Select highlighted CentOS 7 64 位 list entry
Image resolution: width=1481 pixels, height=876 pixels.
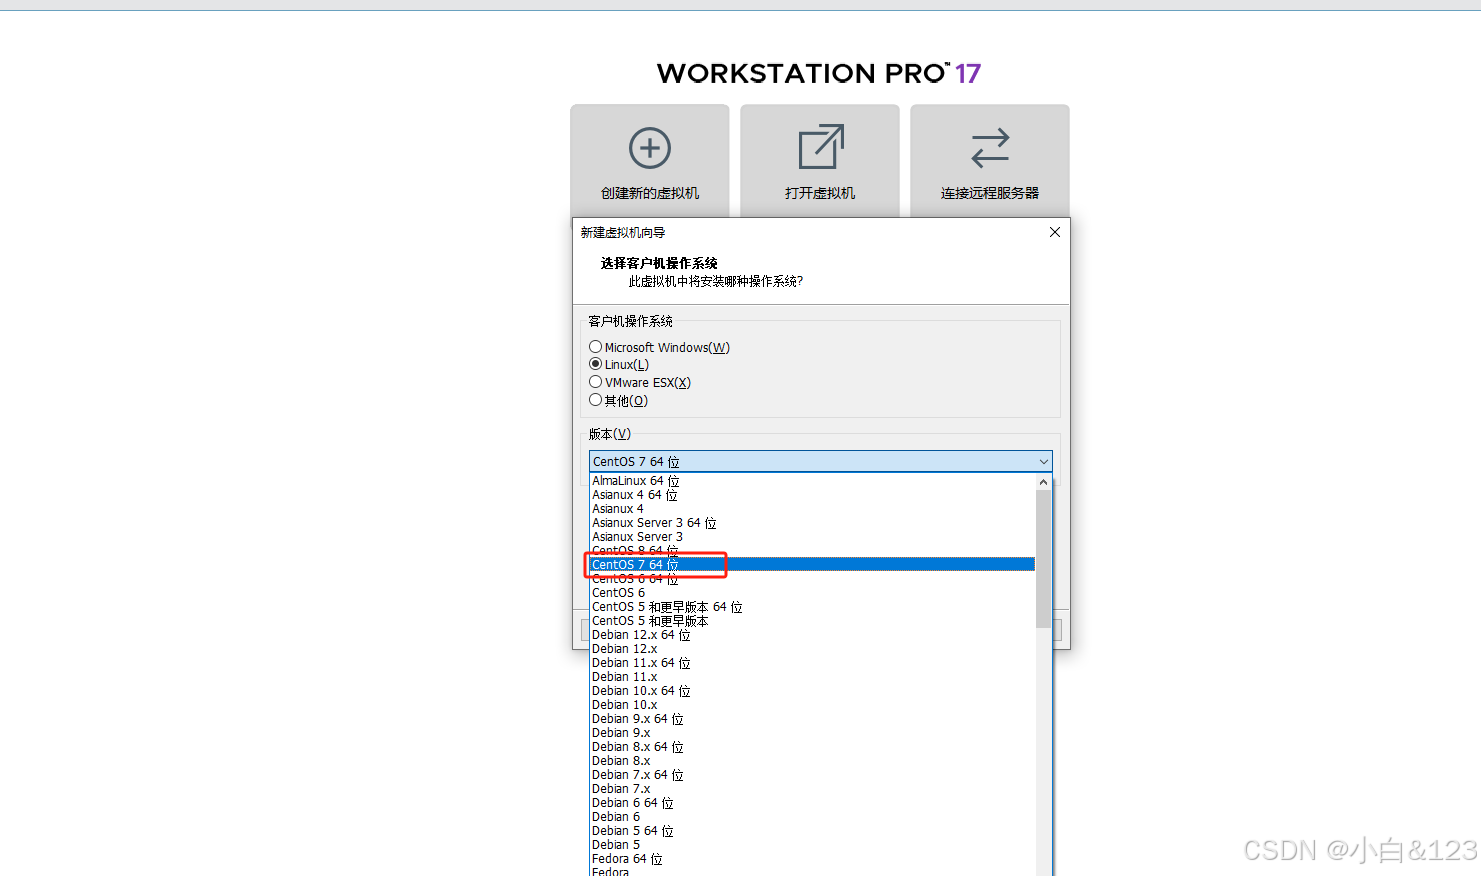pos(812,565)
